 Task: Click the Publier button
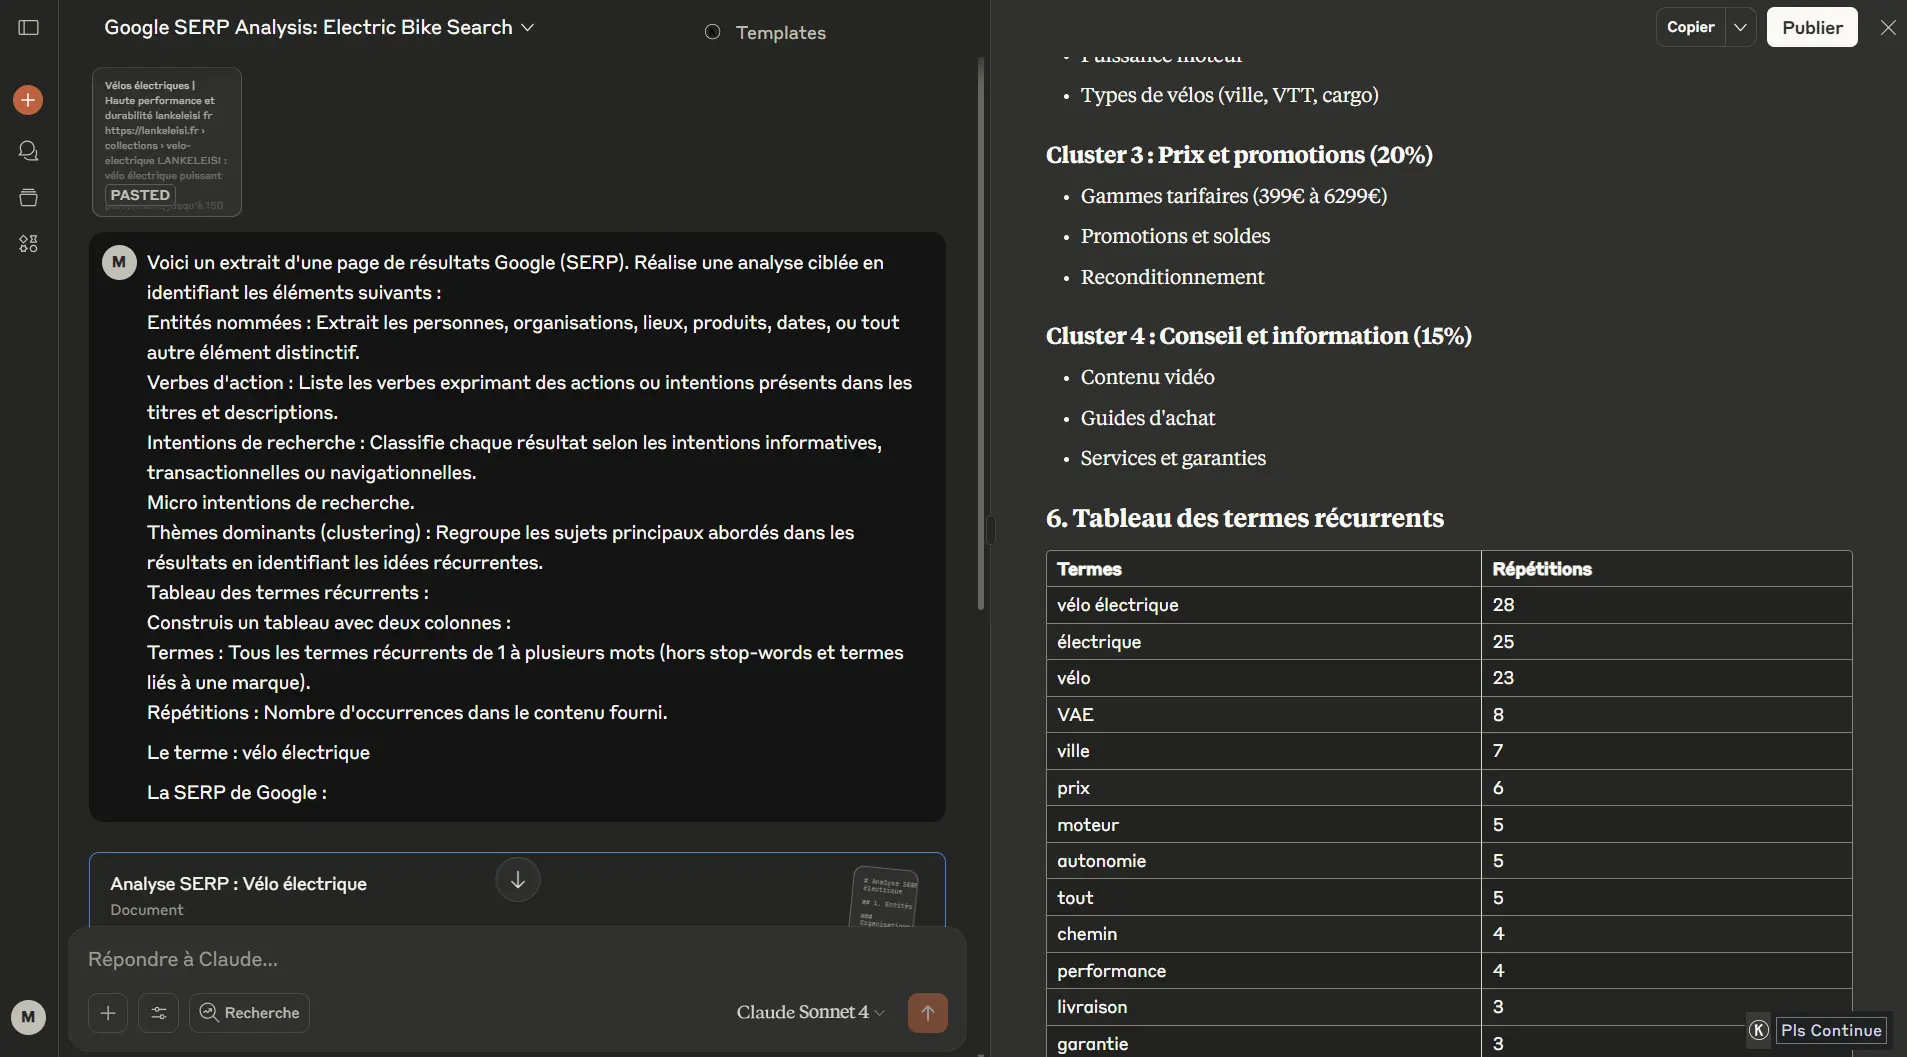1811,28
